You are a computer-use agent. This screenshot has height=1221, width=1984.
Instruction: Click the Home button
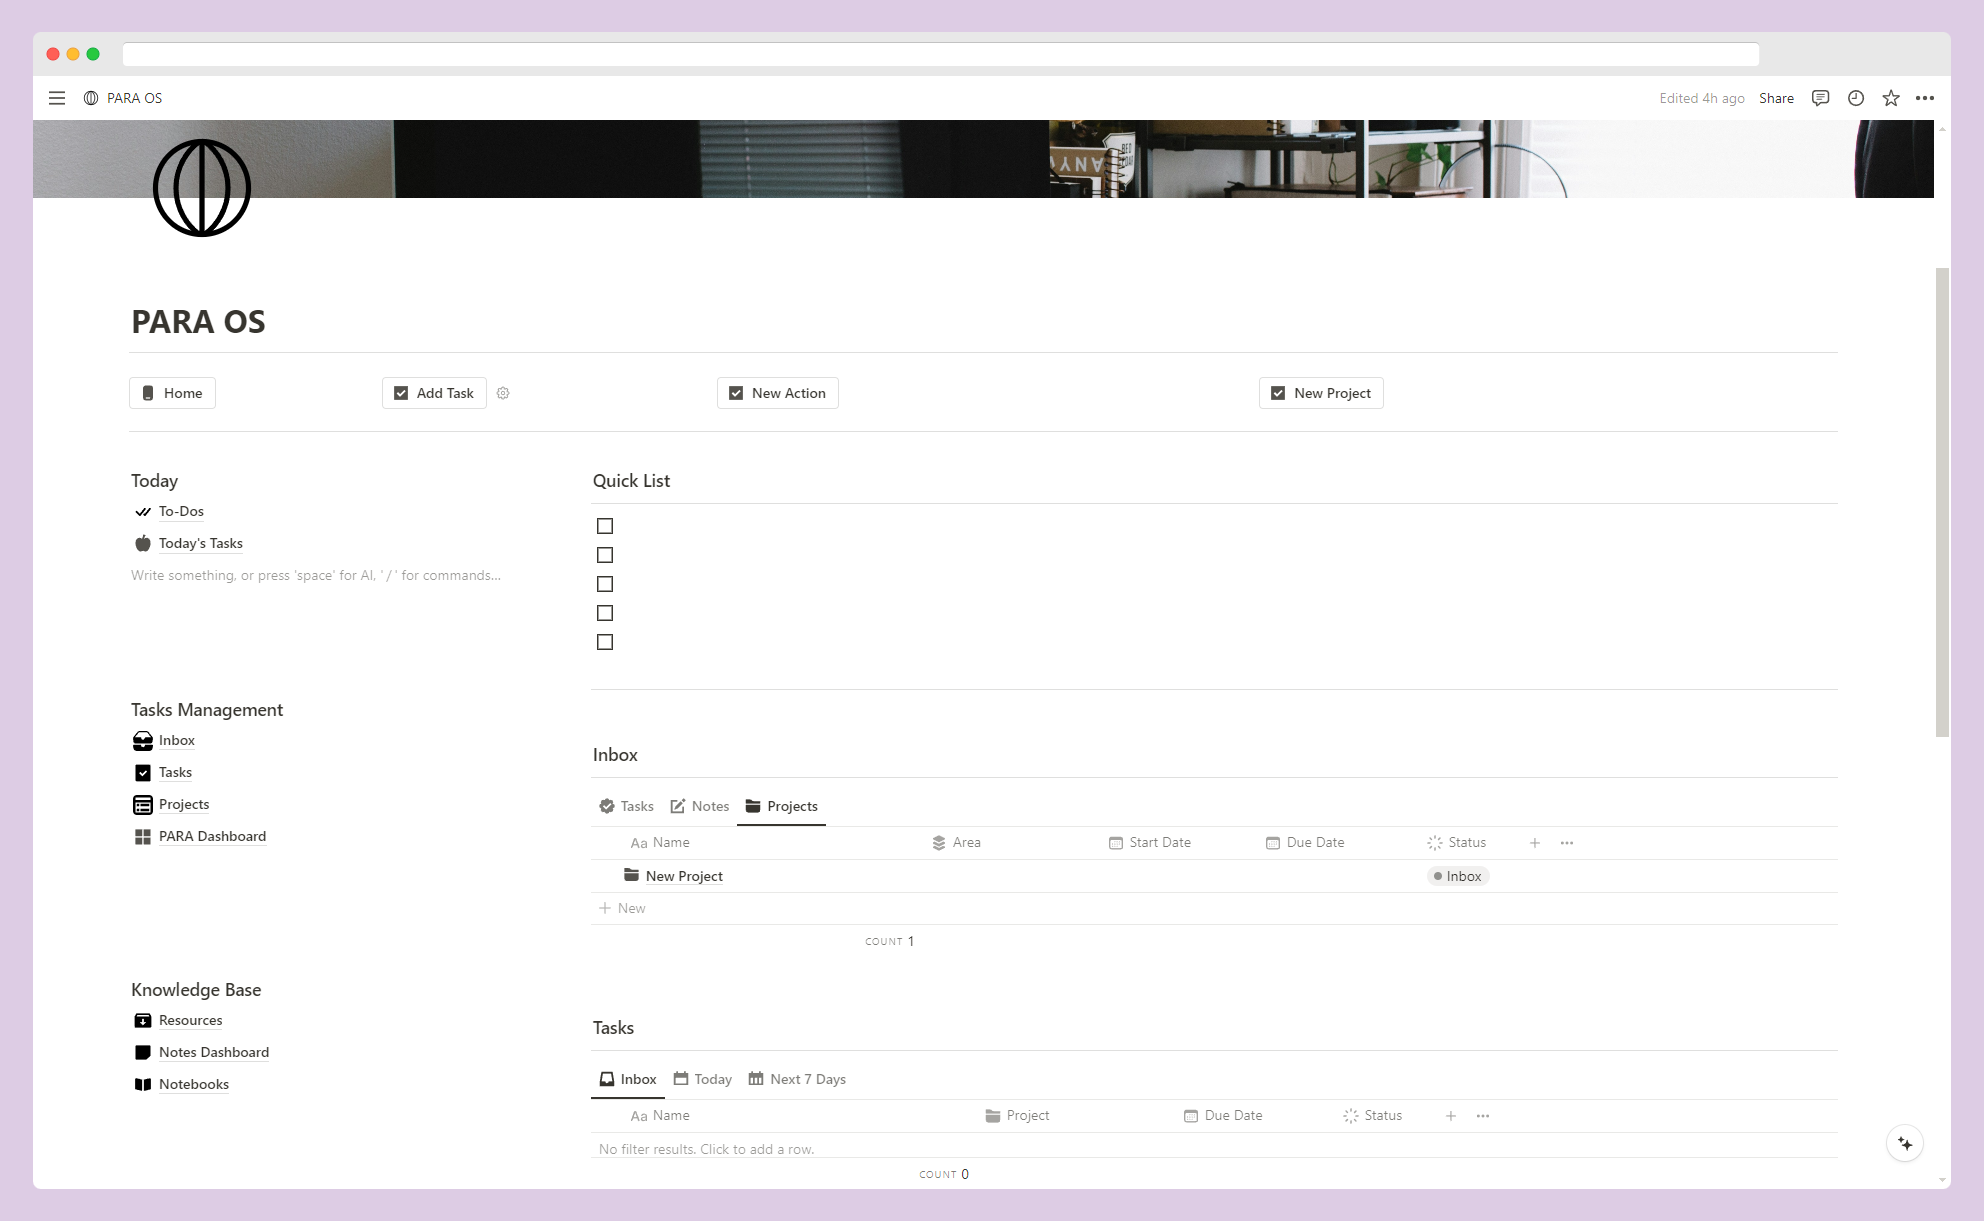click(x=172, y=393)
